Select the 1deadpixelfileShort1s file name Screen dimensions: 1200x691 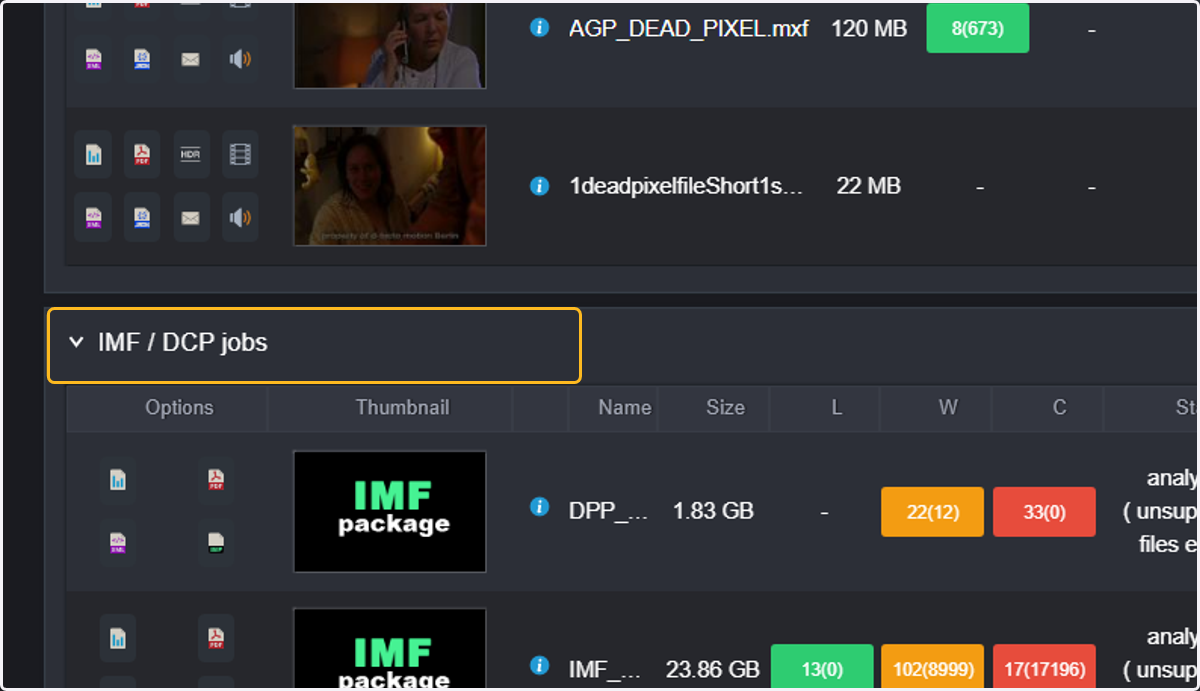686,186
